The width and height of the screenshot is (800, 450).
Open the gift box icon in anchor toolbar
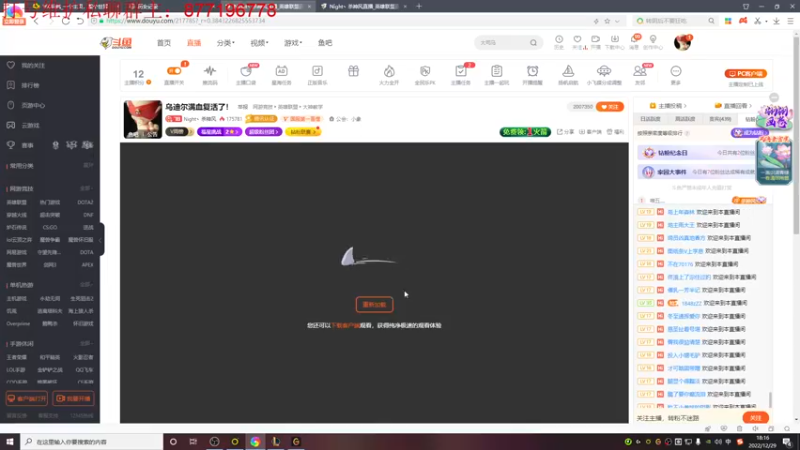(x=353, y=71)
